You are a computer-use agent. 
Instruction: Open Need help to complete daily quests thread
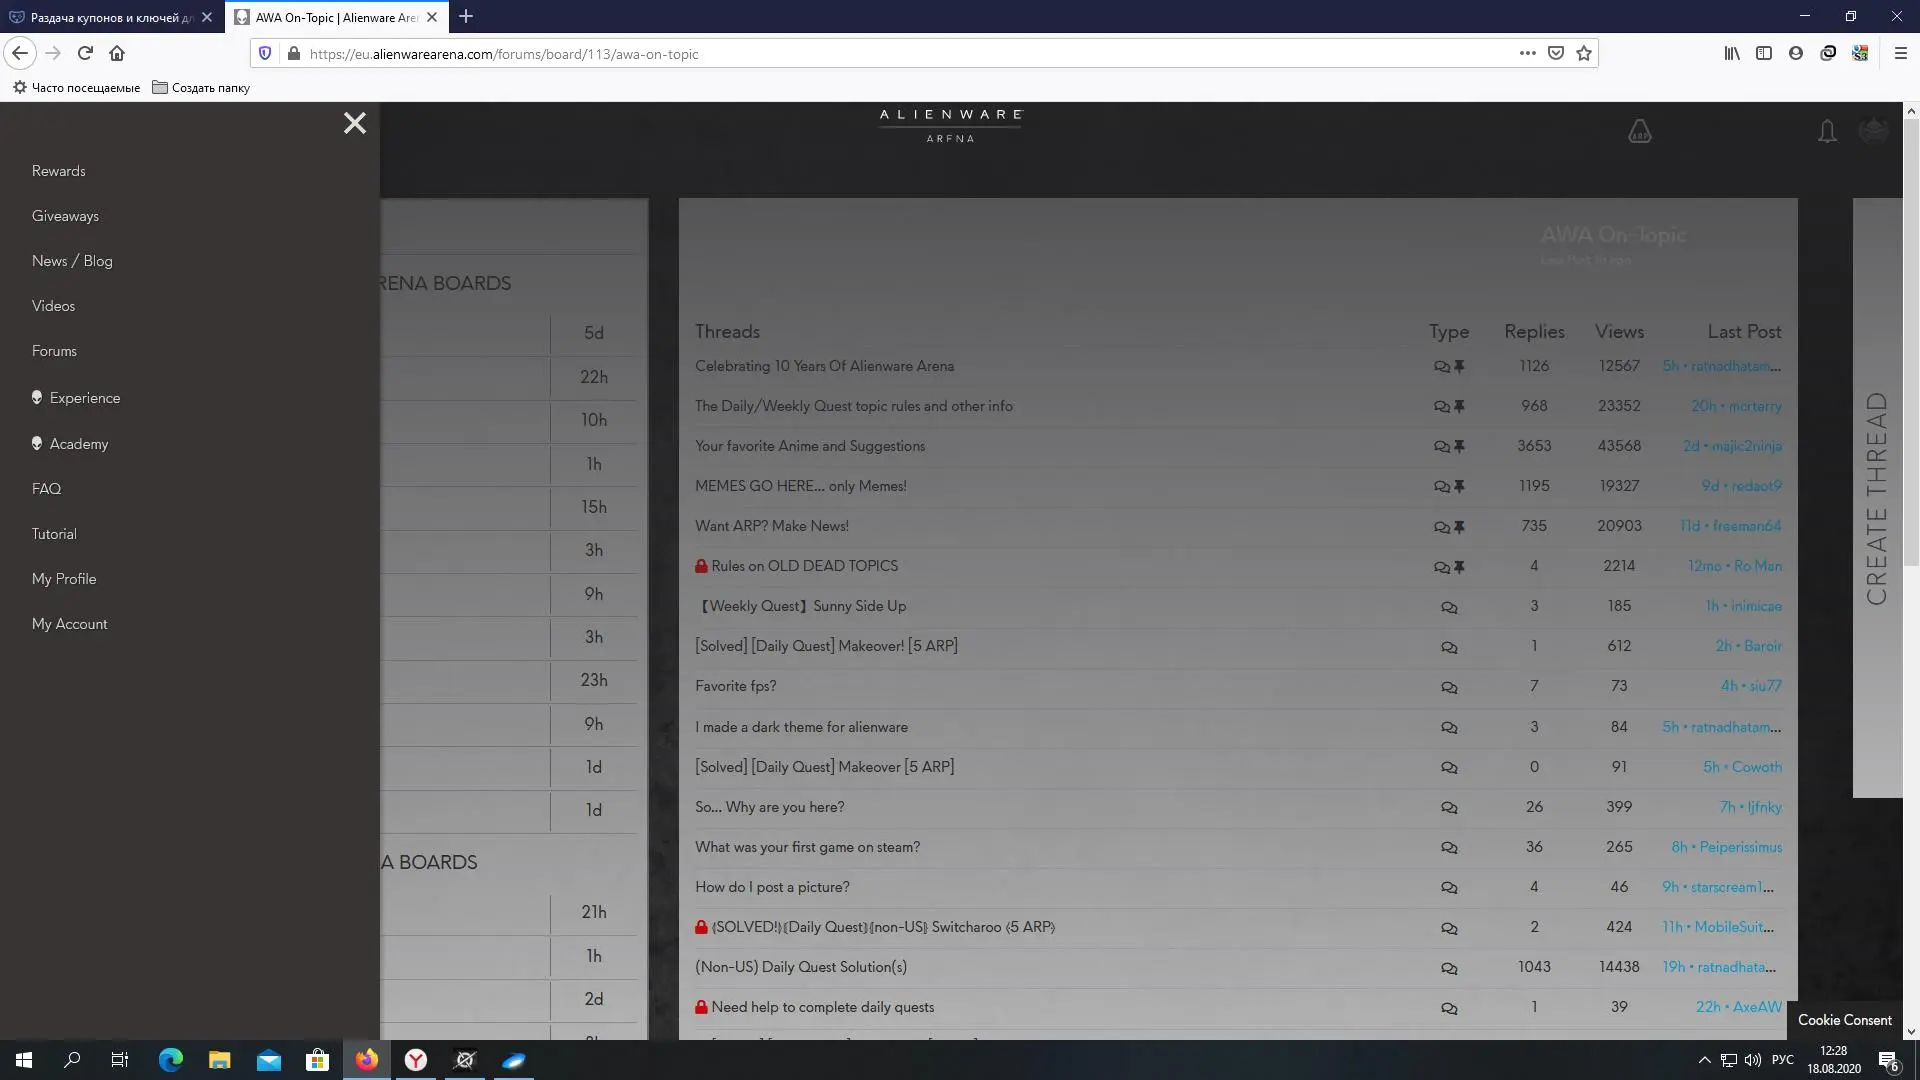click(x=823, y=1007)
